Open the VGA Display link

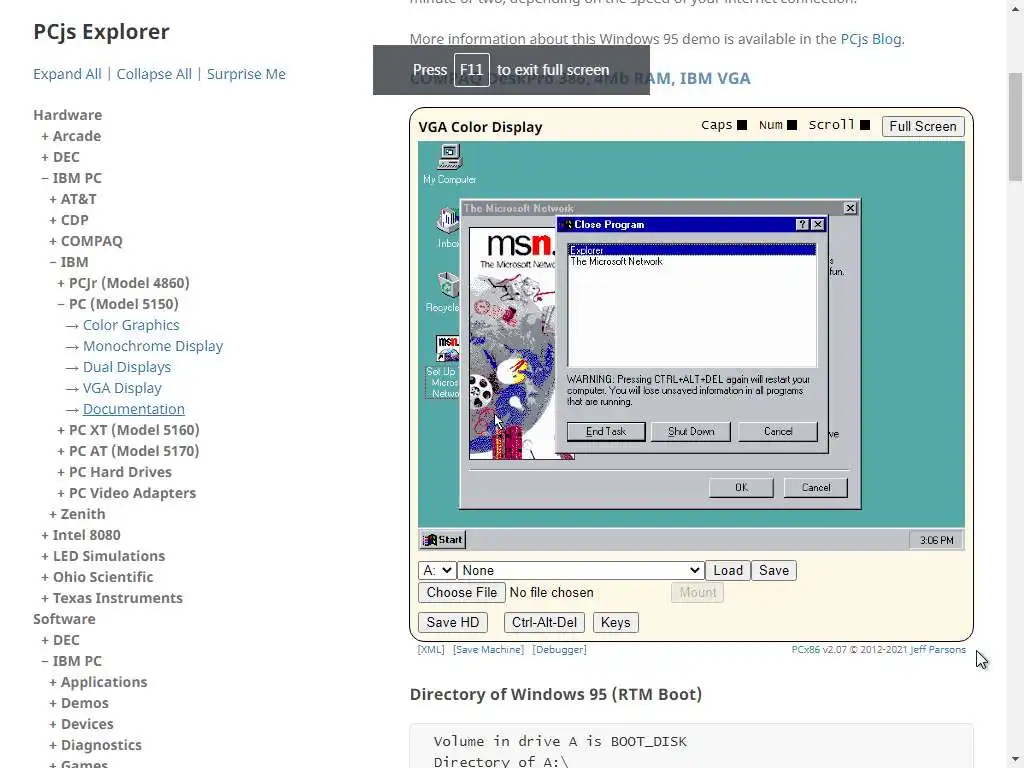tap(122, 388)
